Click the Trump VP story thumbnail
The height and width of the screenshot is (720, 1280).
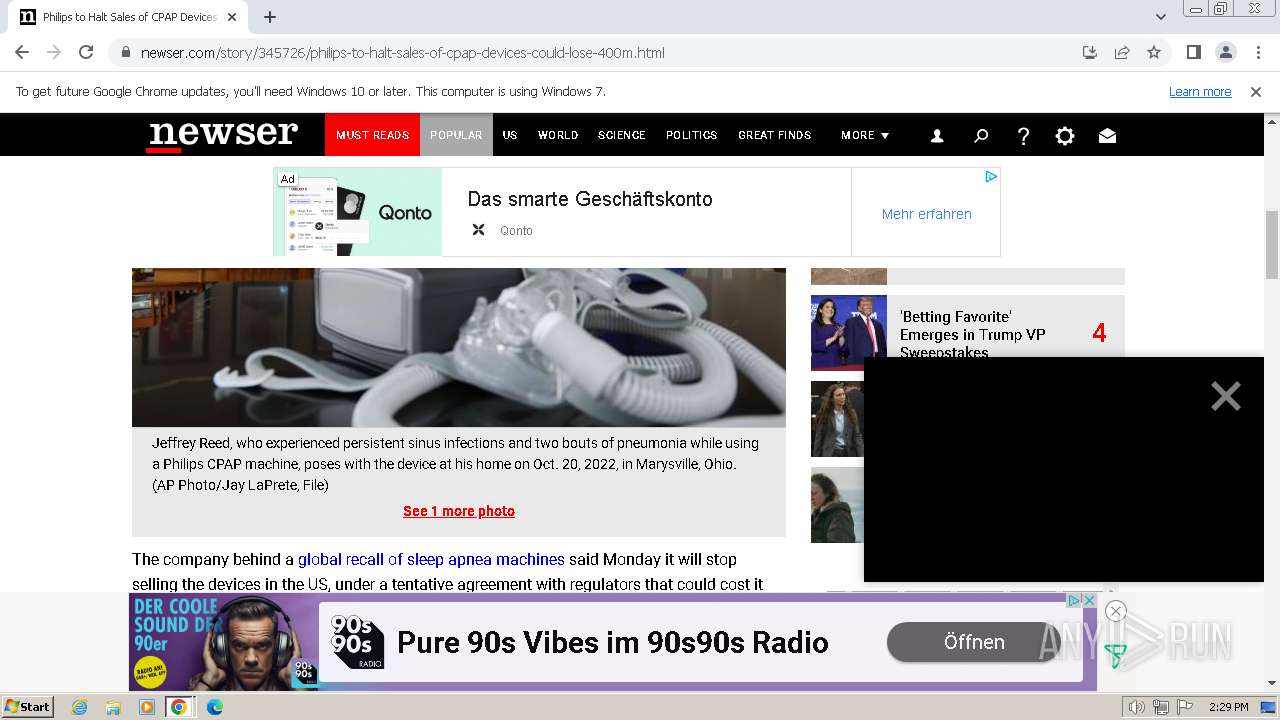(x=849, y=333)
